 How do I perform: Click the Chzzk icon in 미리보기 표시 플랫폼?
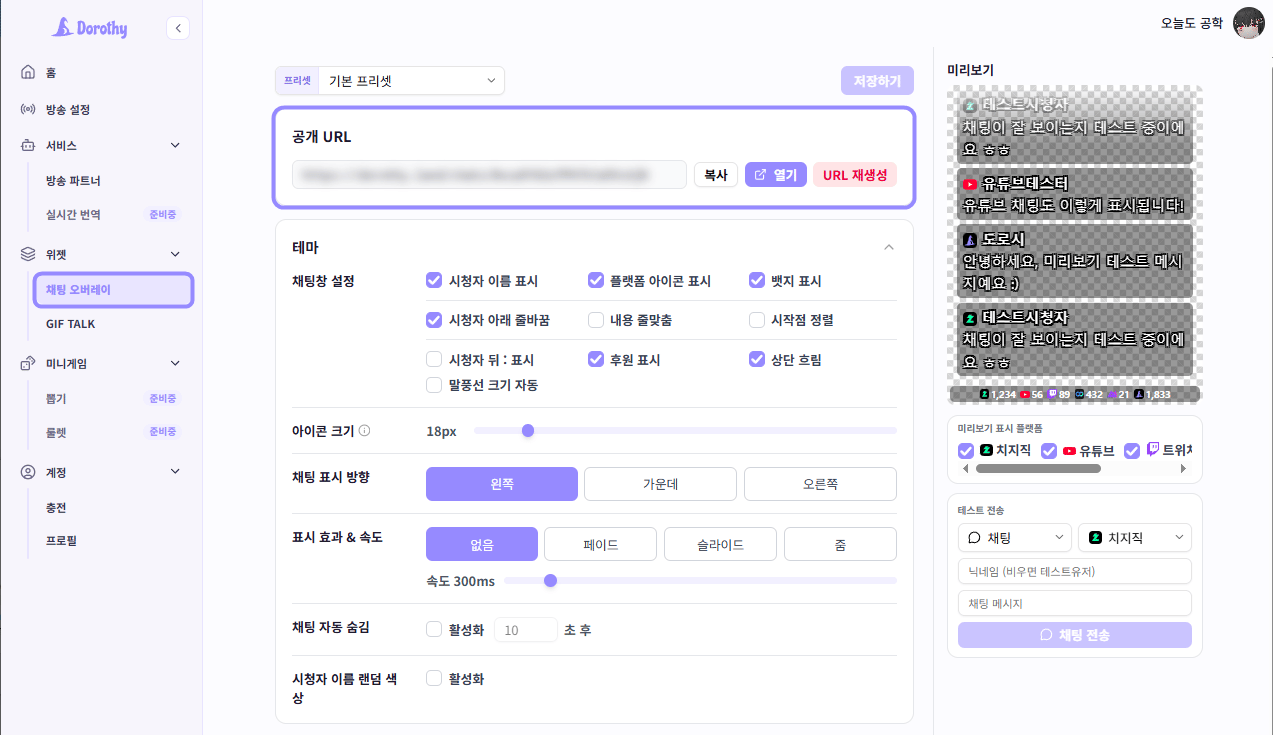[x=986, y=451]
